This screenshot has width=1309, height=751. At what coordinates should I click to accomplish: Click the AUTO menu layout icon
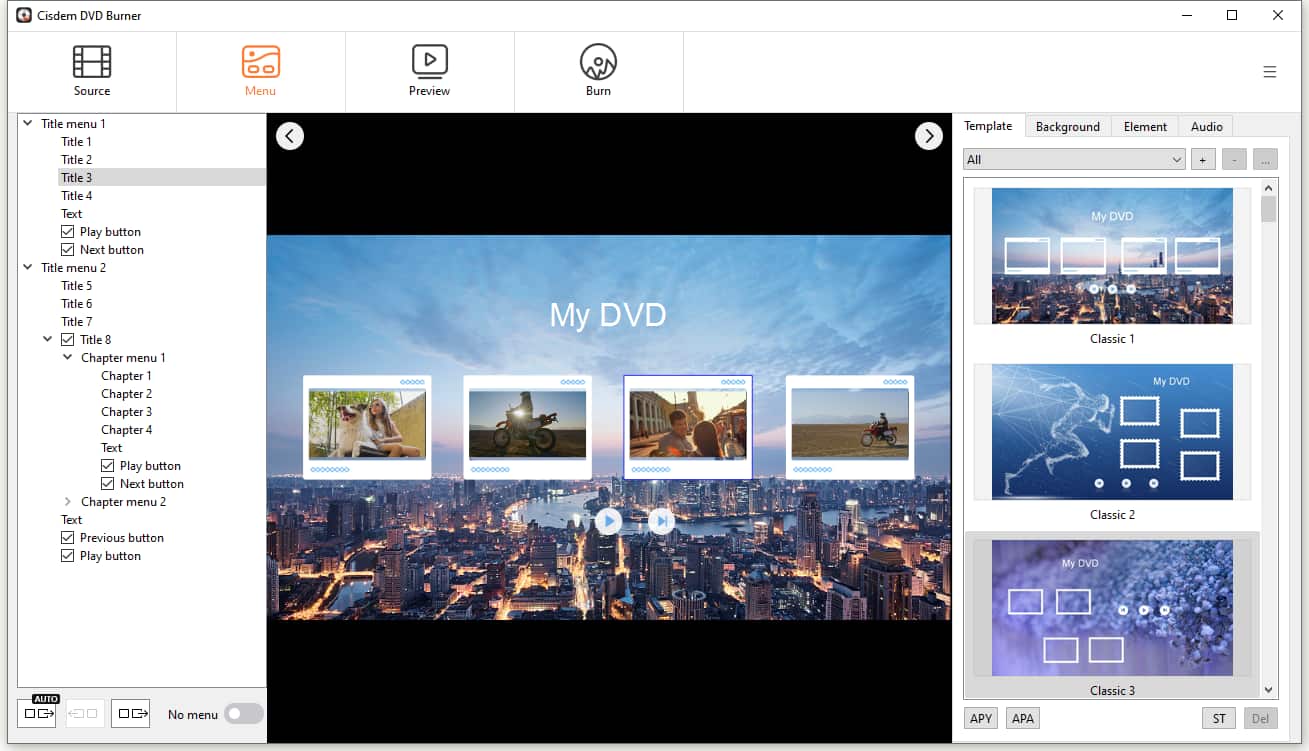37,713
